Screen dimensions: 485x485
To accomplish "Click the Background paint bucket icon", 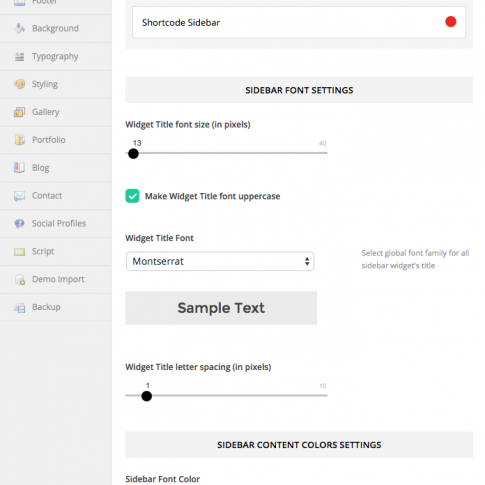I will (19, 28).
